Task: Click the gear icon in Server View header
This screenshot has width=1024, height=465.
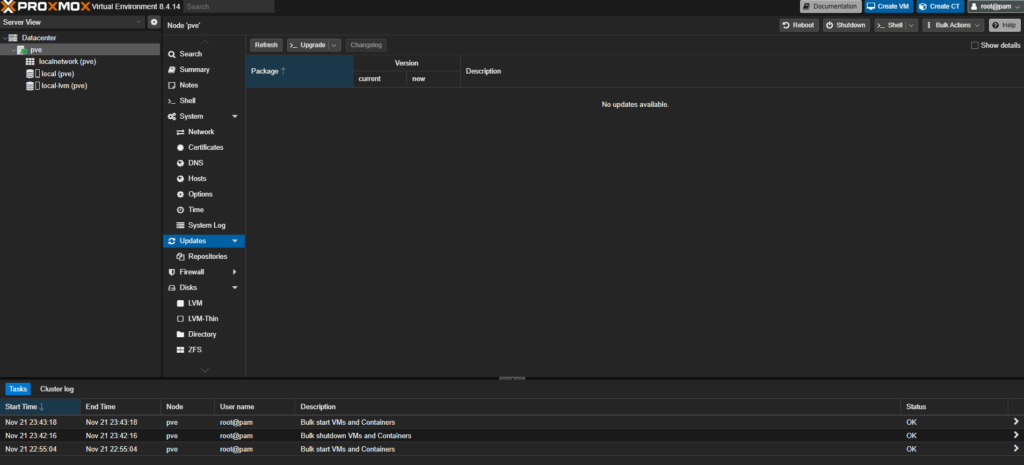Action: click(x=153, y=22)
